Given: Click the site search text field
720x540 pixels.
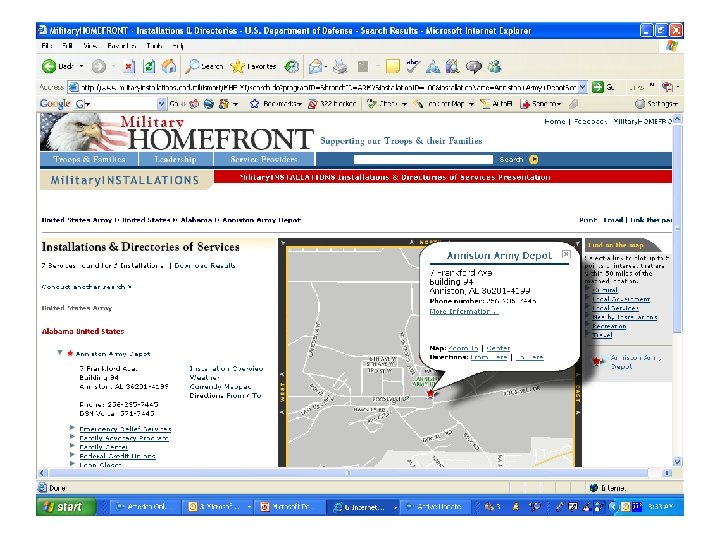Looking at the screenshot, I should point(423,159).
